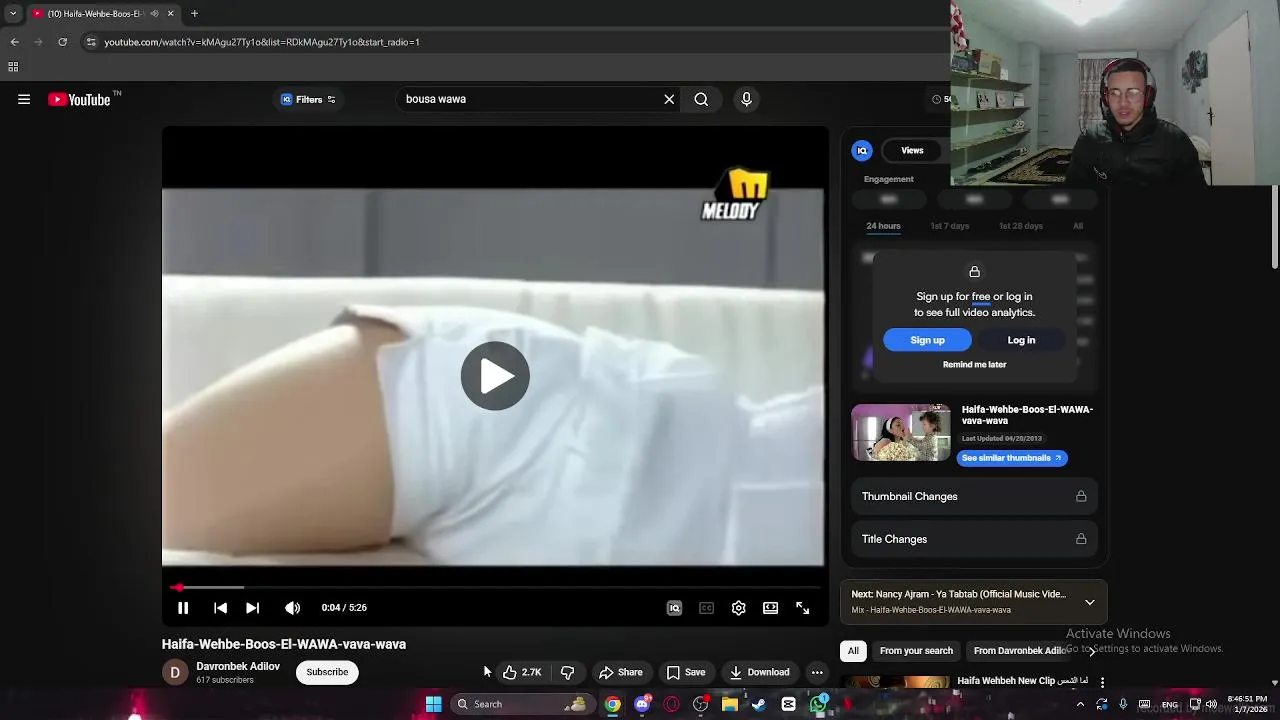Mute the video volume speaker icon
Screen dimensions: 1280x720
tap(292, 608)
